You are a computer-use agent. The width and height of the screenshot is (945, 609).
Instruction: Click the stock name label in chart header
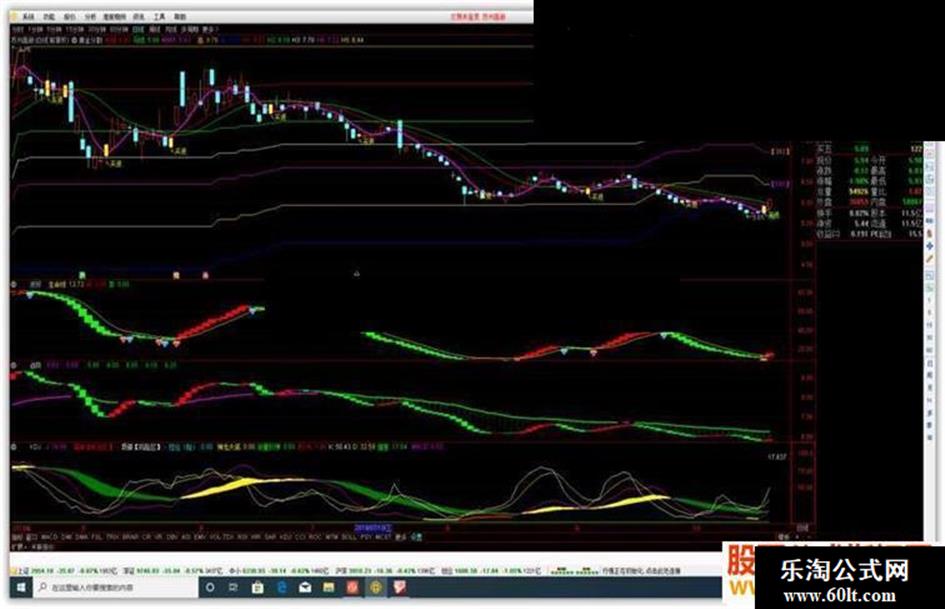(x=22, y=40)
